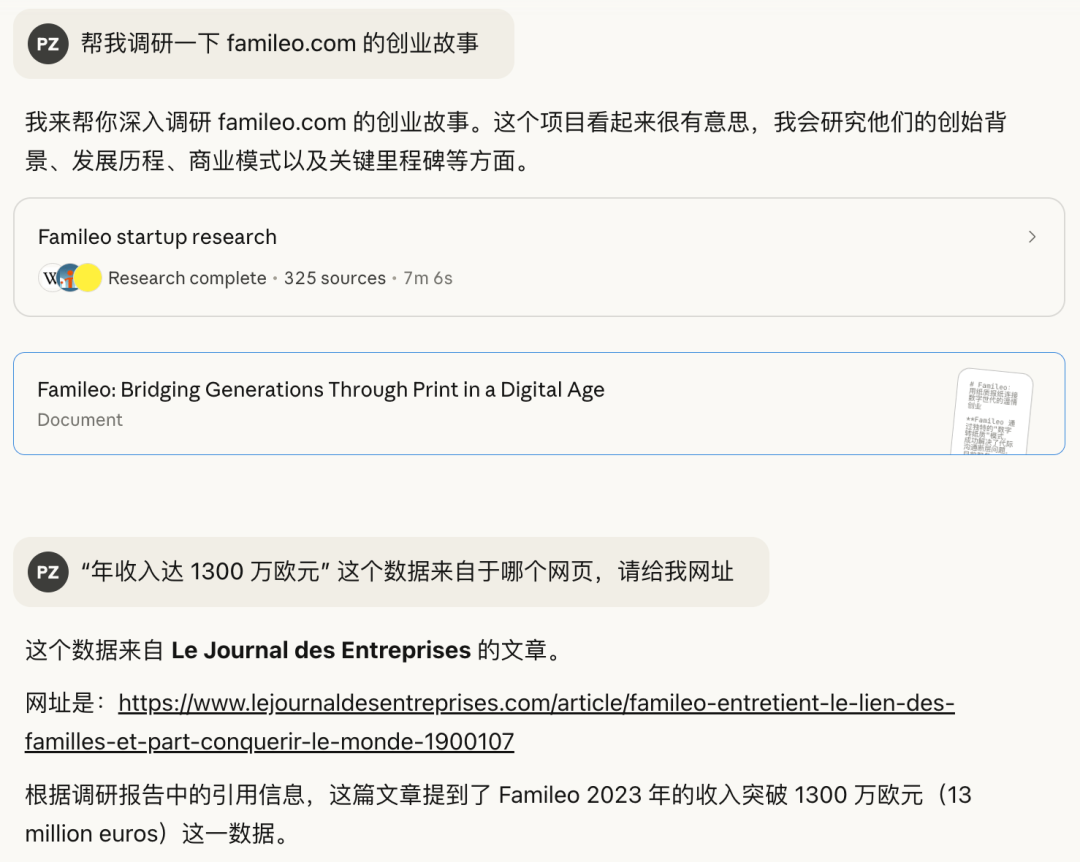Click the yellow source icon in research card

click(88, 278)
